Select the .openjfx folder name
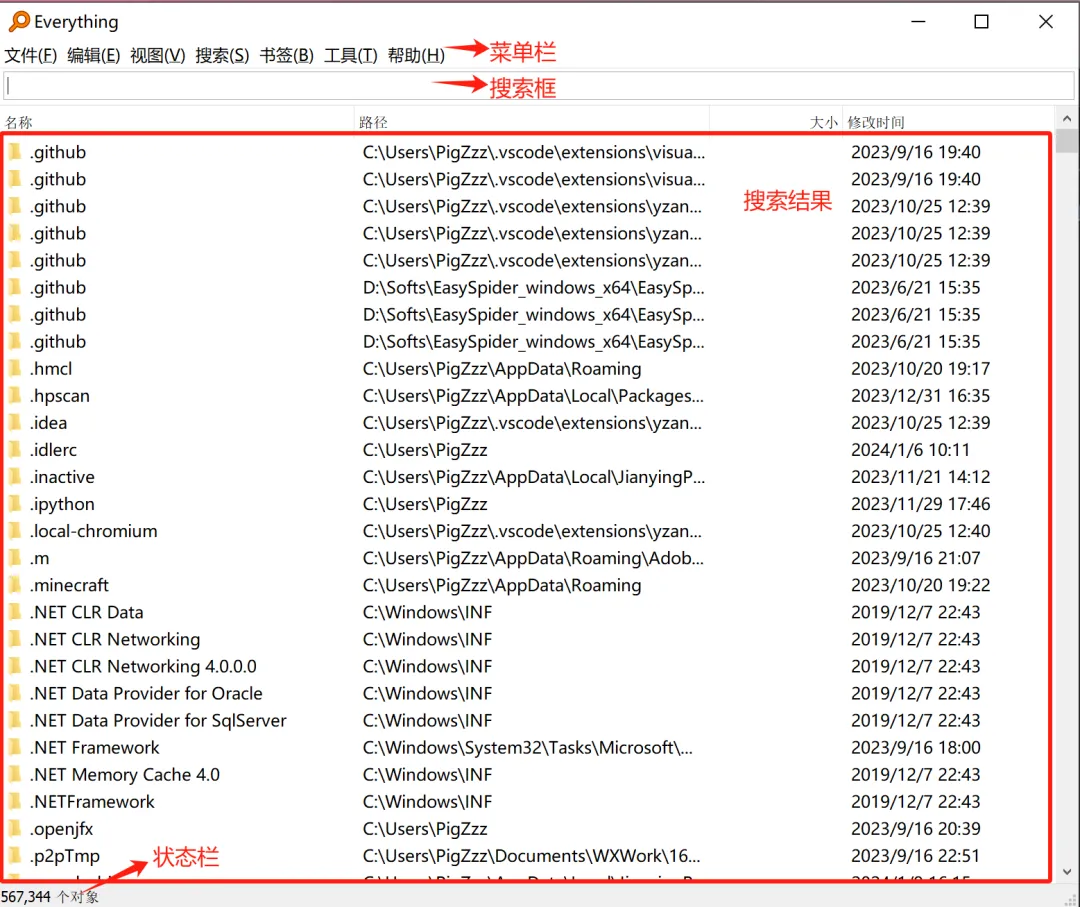 pyautogui.click(x=61, y=829)
